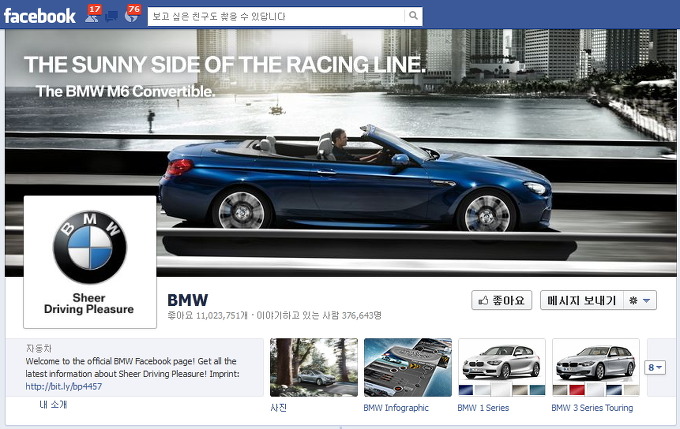680x429 pixels.
Task: Open the 사진 photos thumbnail
Action: coord(313,367)
